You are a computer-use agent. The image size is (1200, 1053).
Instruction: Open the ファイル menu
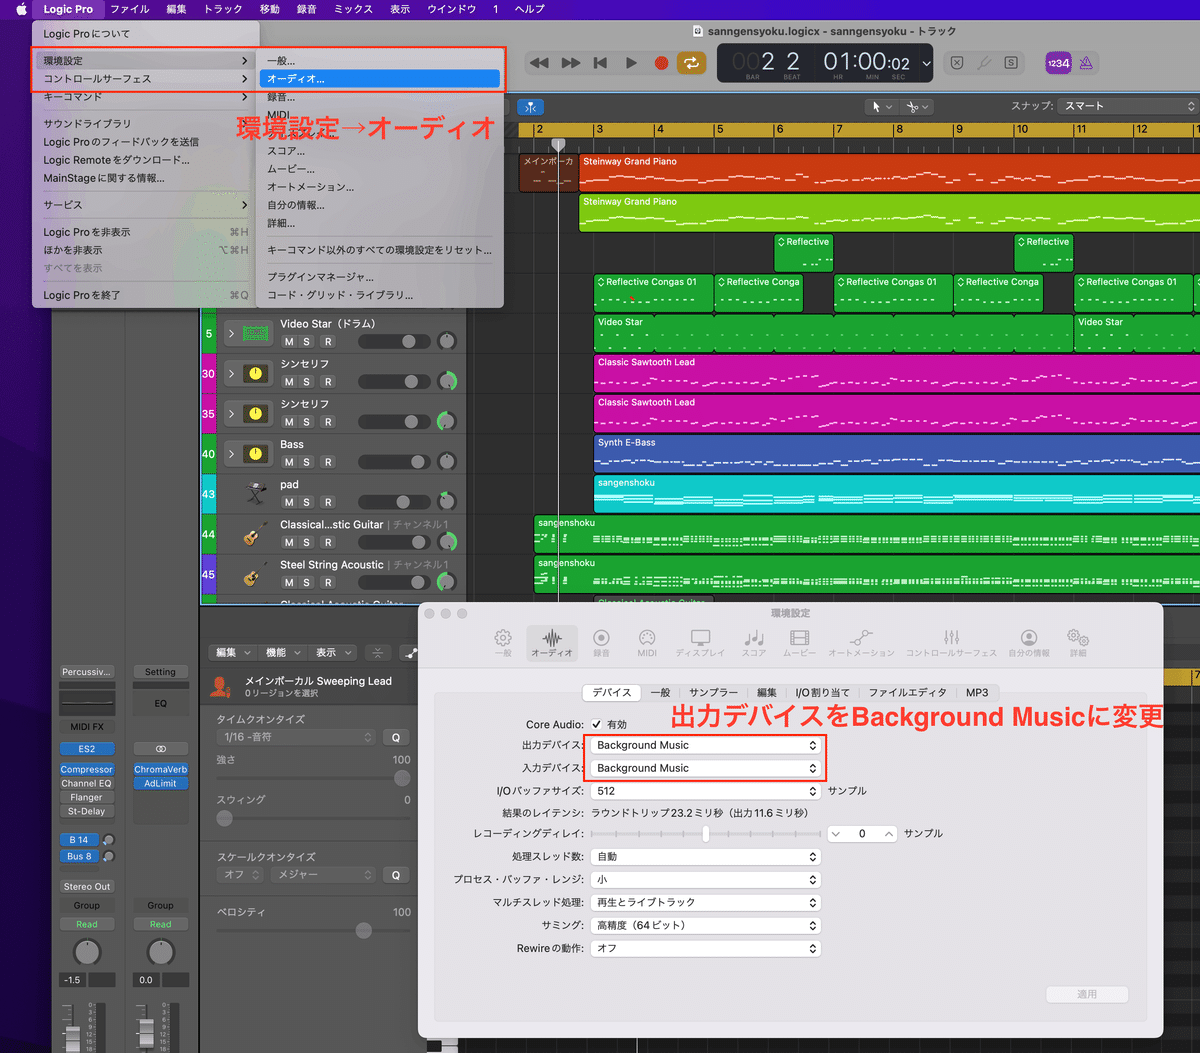[x=130, y=9]
